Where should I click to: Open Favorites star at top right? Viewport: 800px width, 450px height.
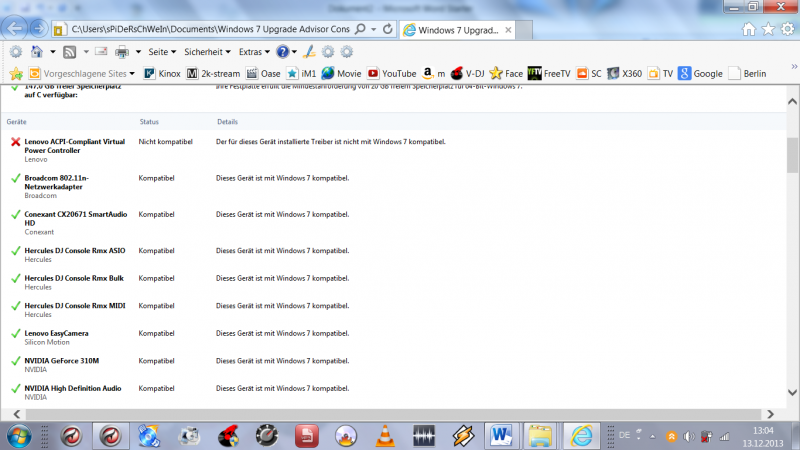click(x=768, y=29)
